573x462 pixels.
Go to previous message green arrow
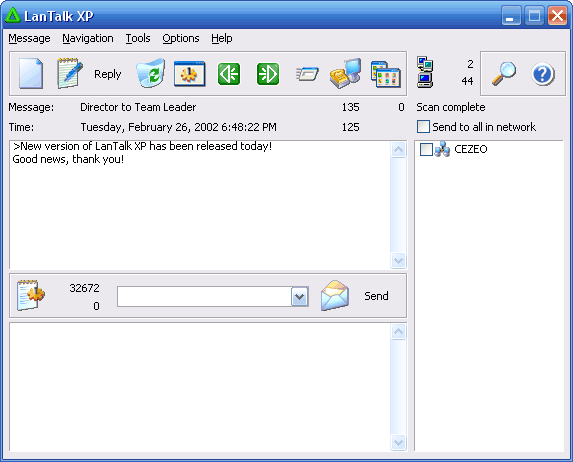pos(229,74)
